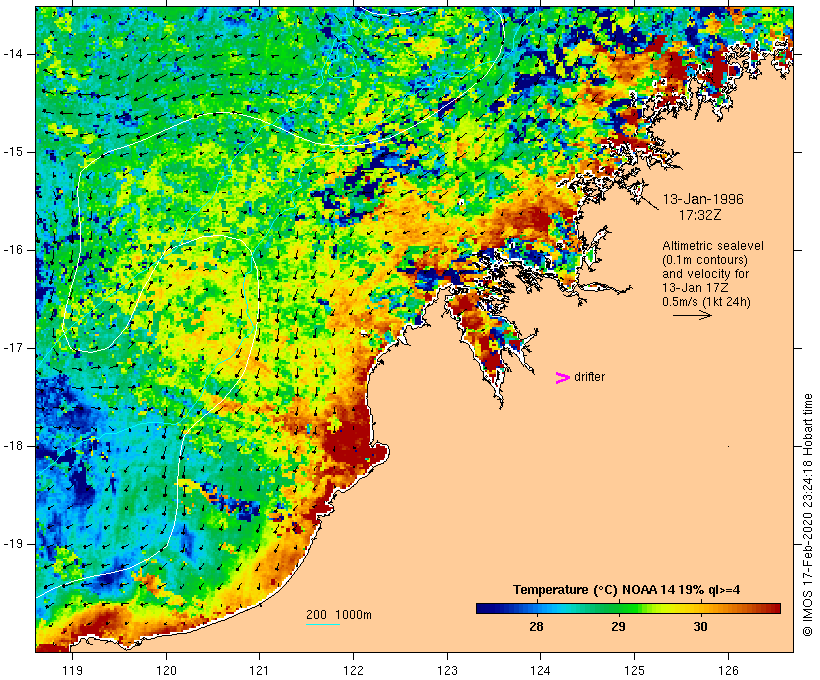This screenshot has height=680, width=820.
Task: Click the magenta drifter legend marker
Action: [x=563, y=378]
